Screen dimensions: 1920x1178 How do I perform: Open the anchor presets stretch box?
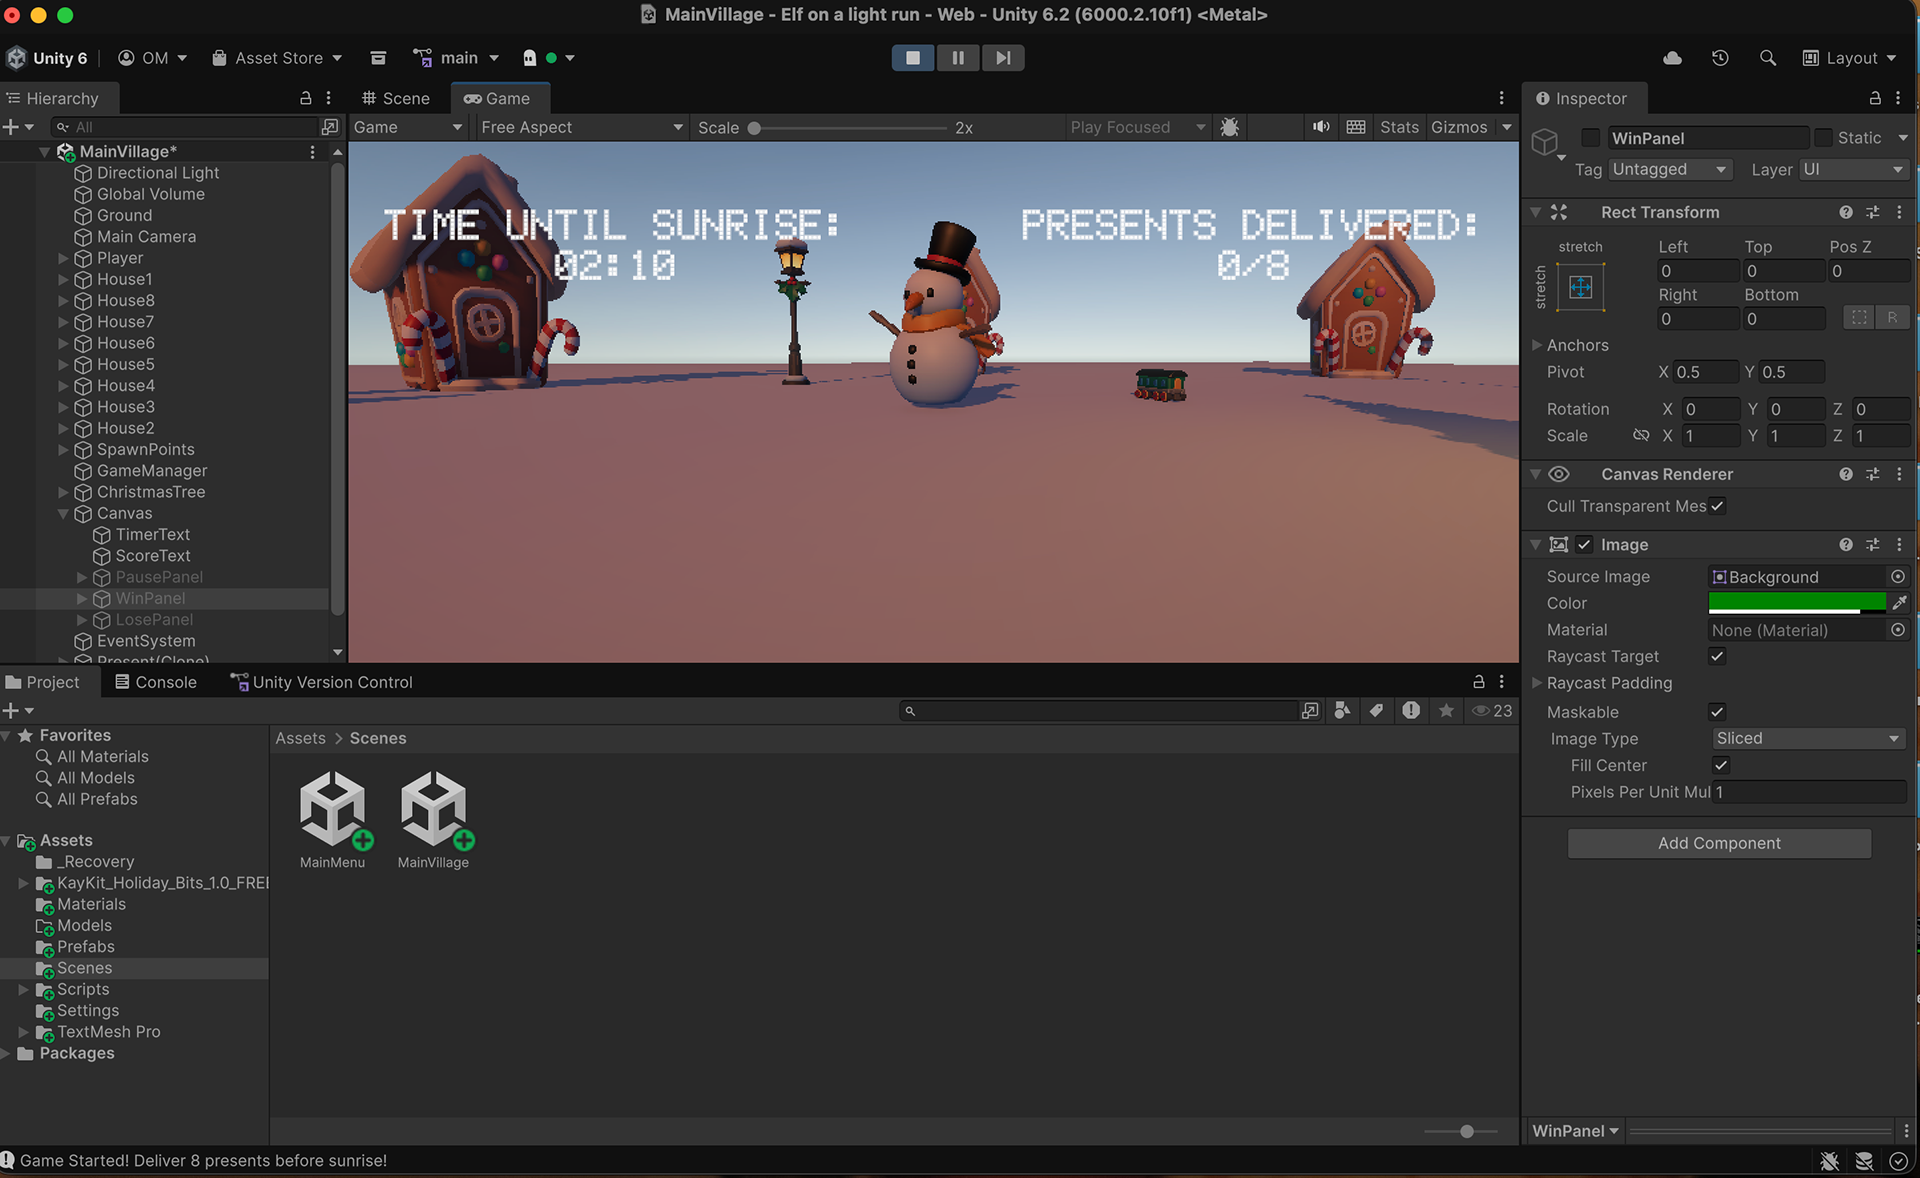[x=1580, y=288]
